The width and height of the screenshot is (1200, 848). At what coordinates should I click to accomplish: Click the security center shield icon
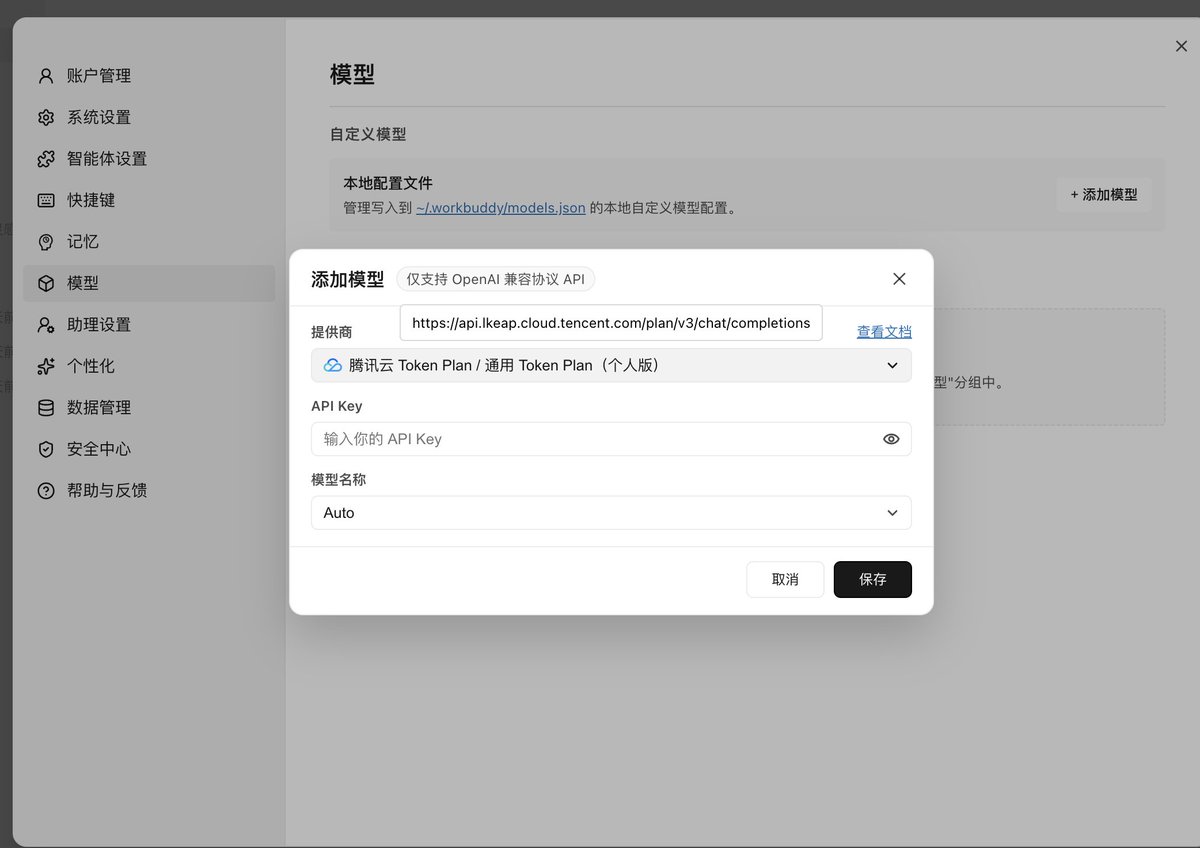pyautogui.click(x=46, y=449)
